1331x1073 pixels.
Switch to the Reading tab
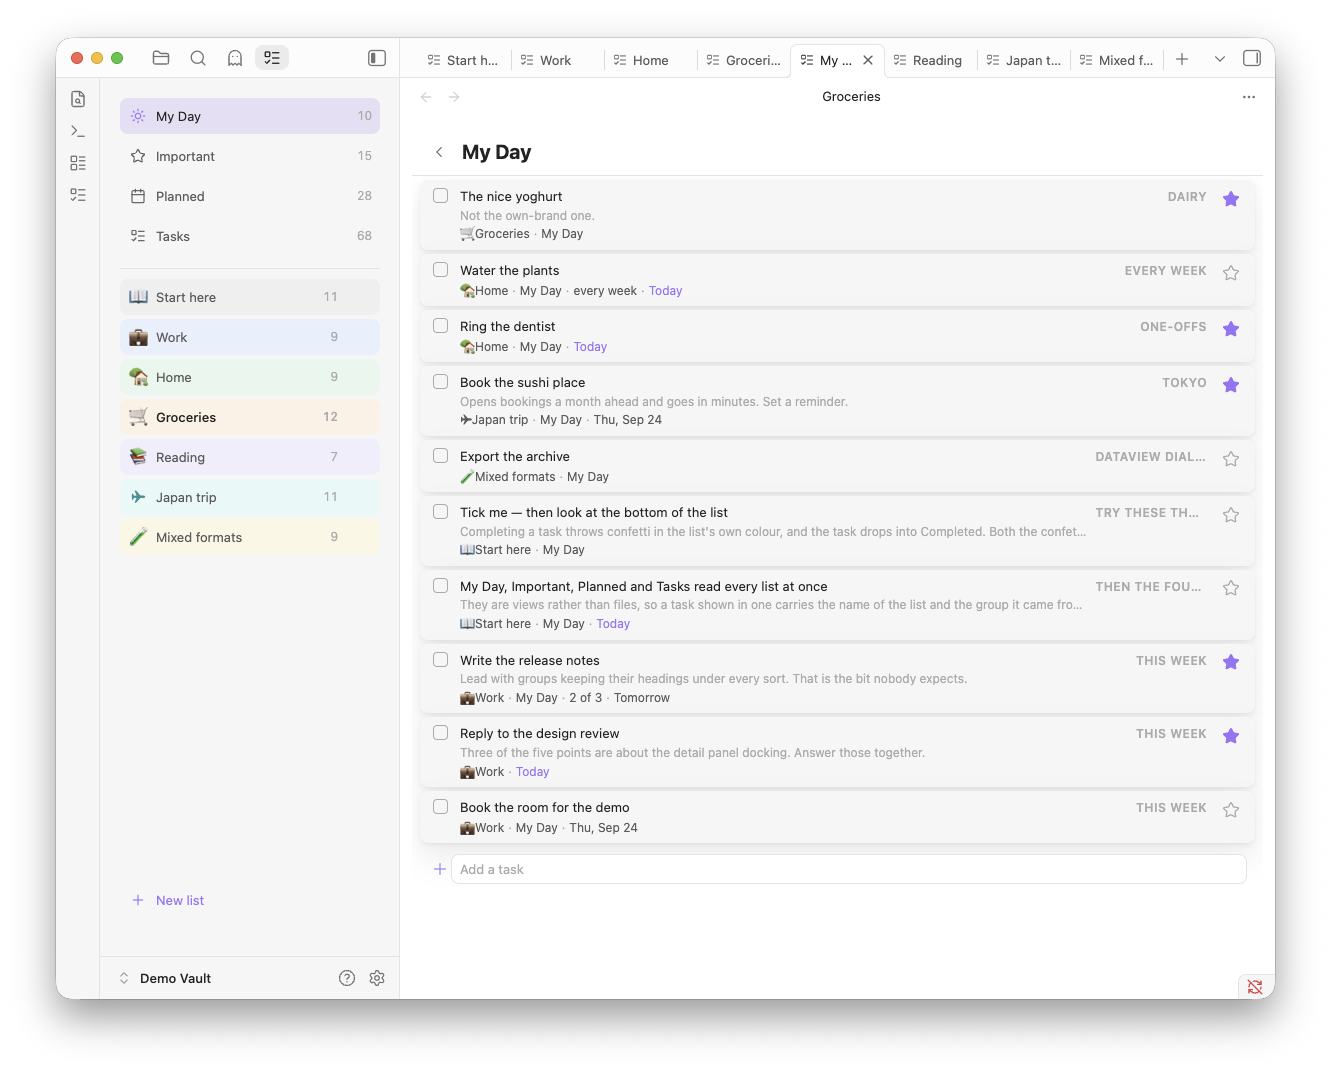tap(928, 60)
